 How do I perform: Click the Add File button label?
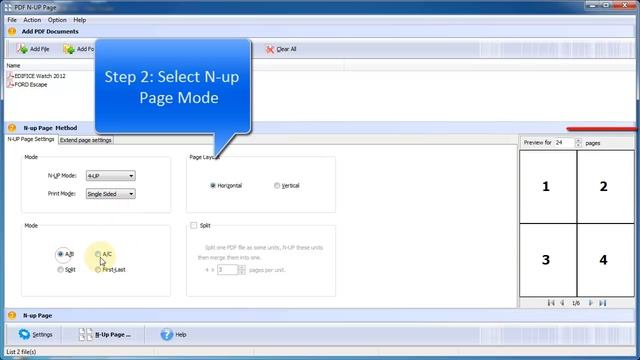pos(40,49)
